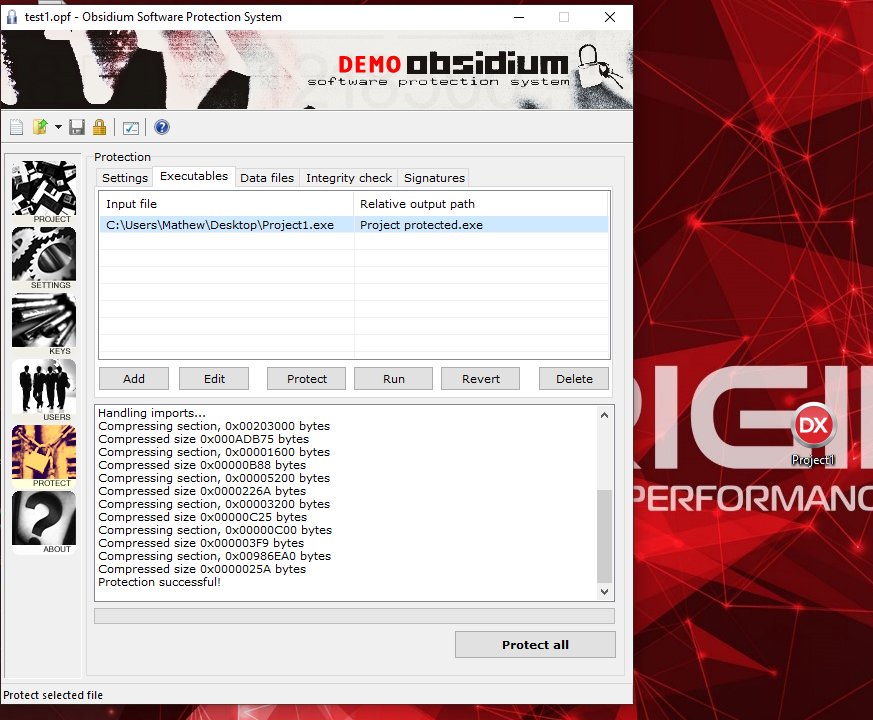Click the Compressing section, 0x00005200 bytes line
This screenshot has height=720, width=873.
214,478
